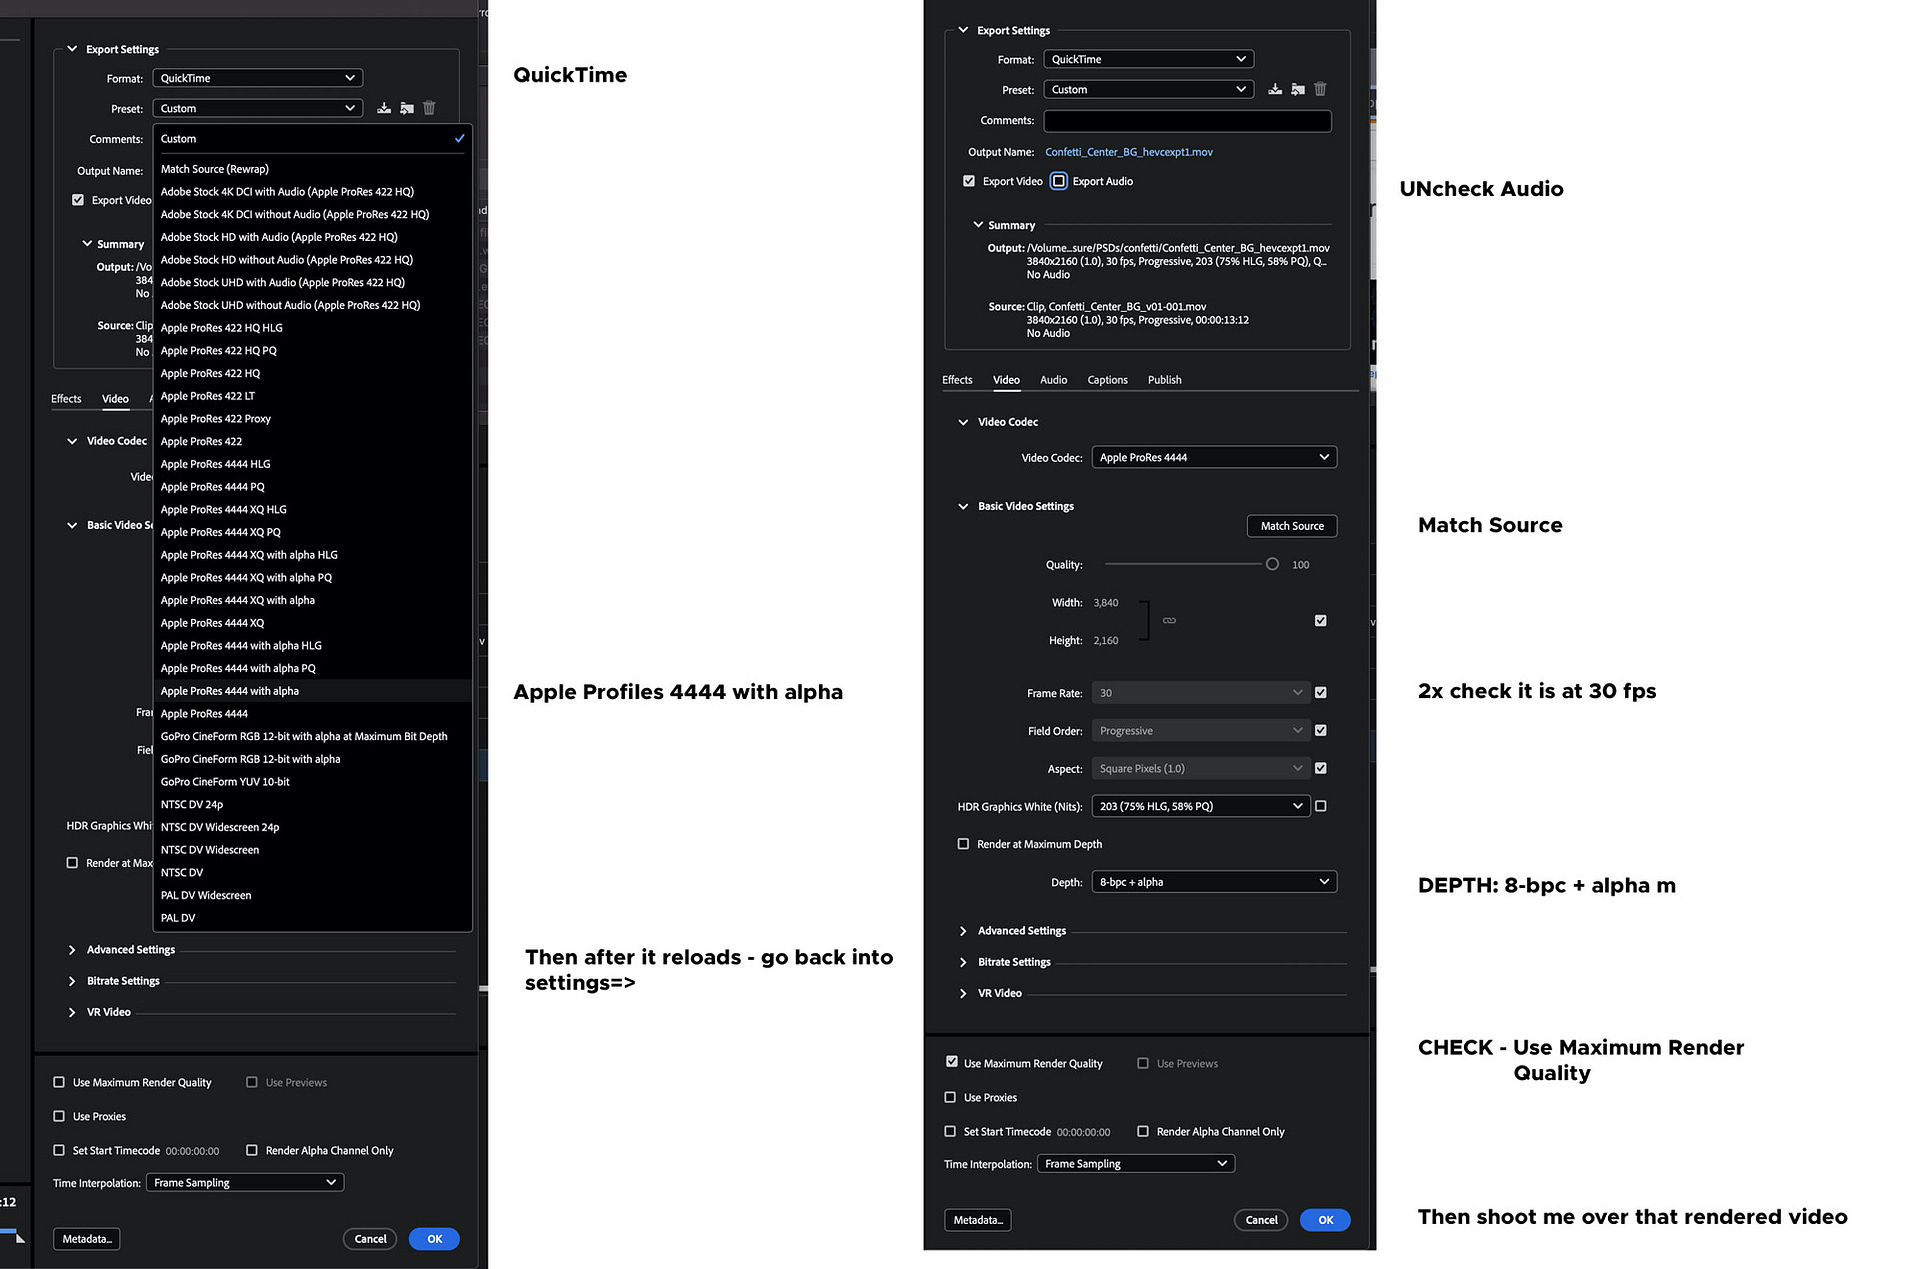The image size is (1920, 1269).
Task: Toggle Aspect match source checkbox
Action: (x=1321, y=768)
